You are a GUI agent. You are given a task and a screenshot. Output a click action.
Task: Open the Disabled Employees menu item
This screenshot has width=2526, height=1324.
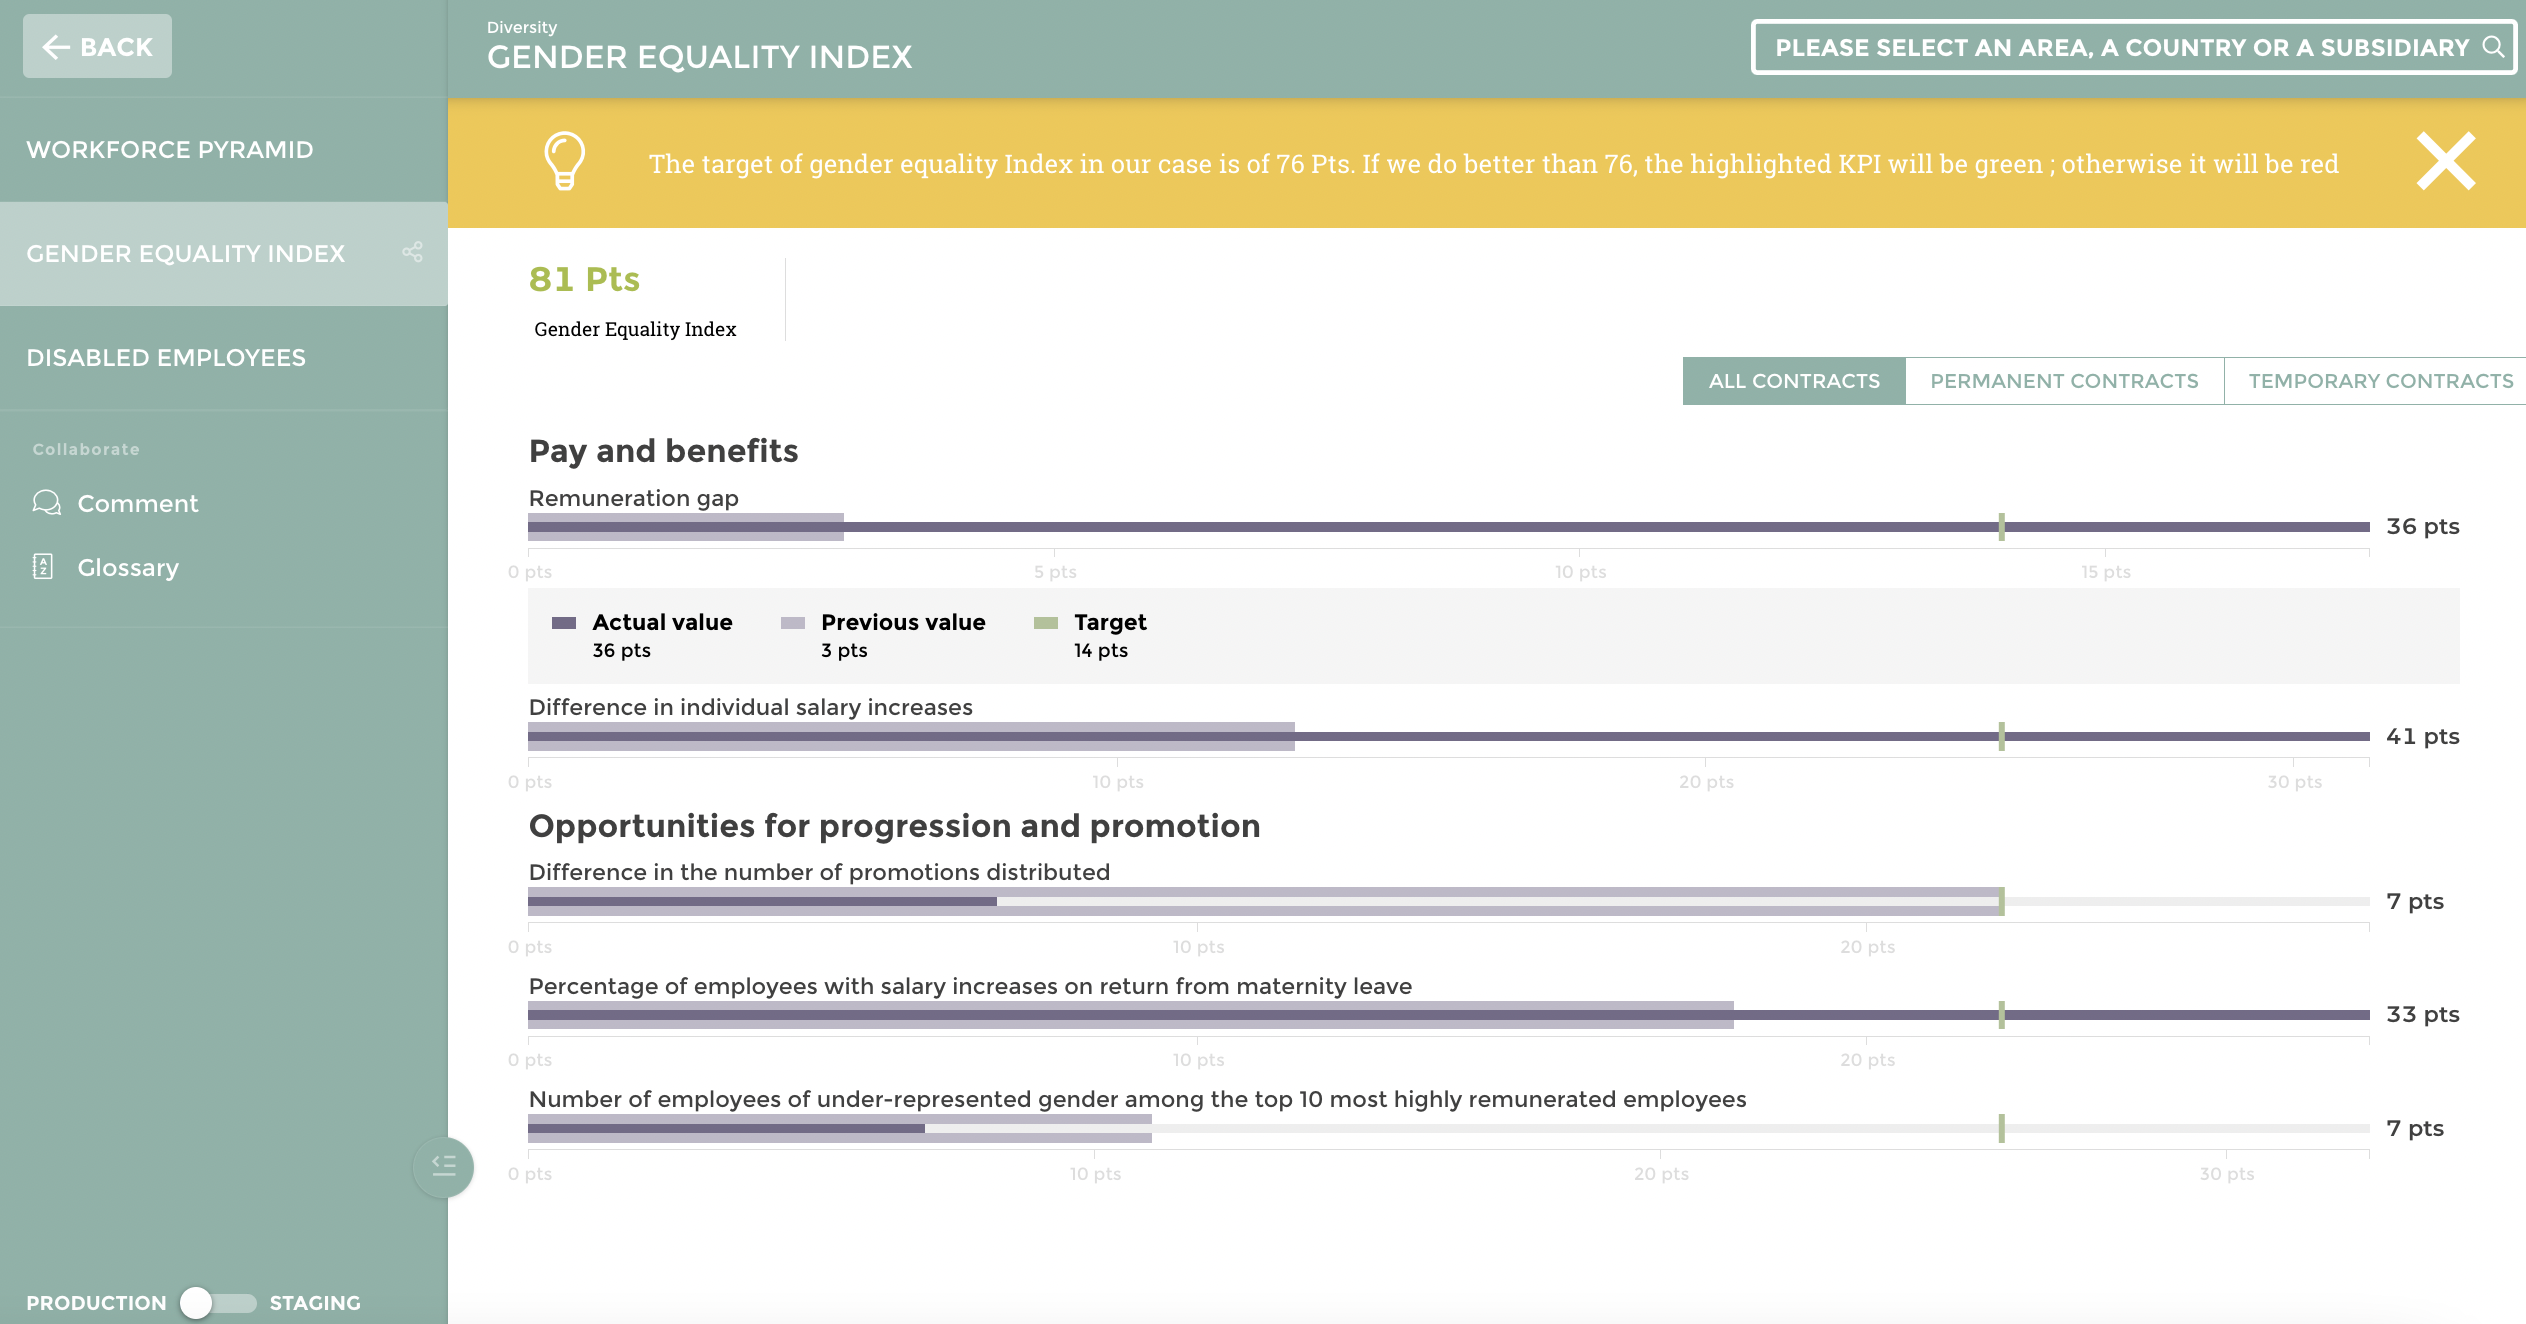(166, 358)
